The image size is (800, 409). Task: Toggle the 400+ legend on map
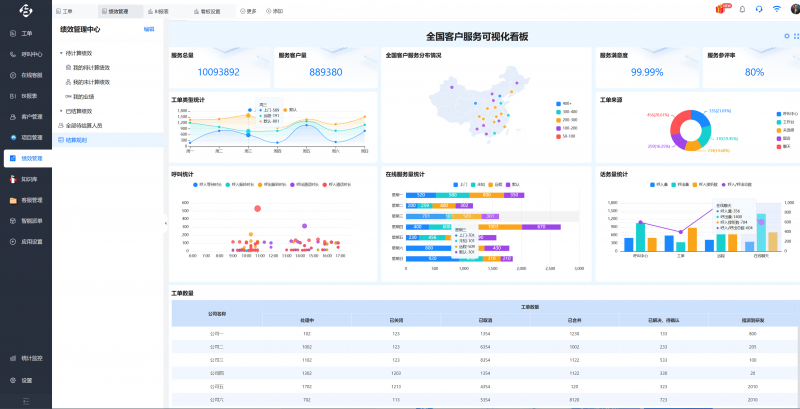(x=563, y=103)
